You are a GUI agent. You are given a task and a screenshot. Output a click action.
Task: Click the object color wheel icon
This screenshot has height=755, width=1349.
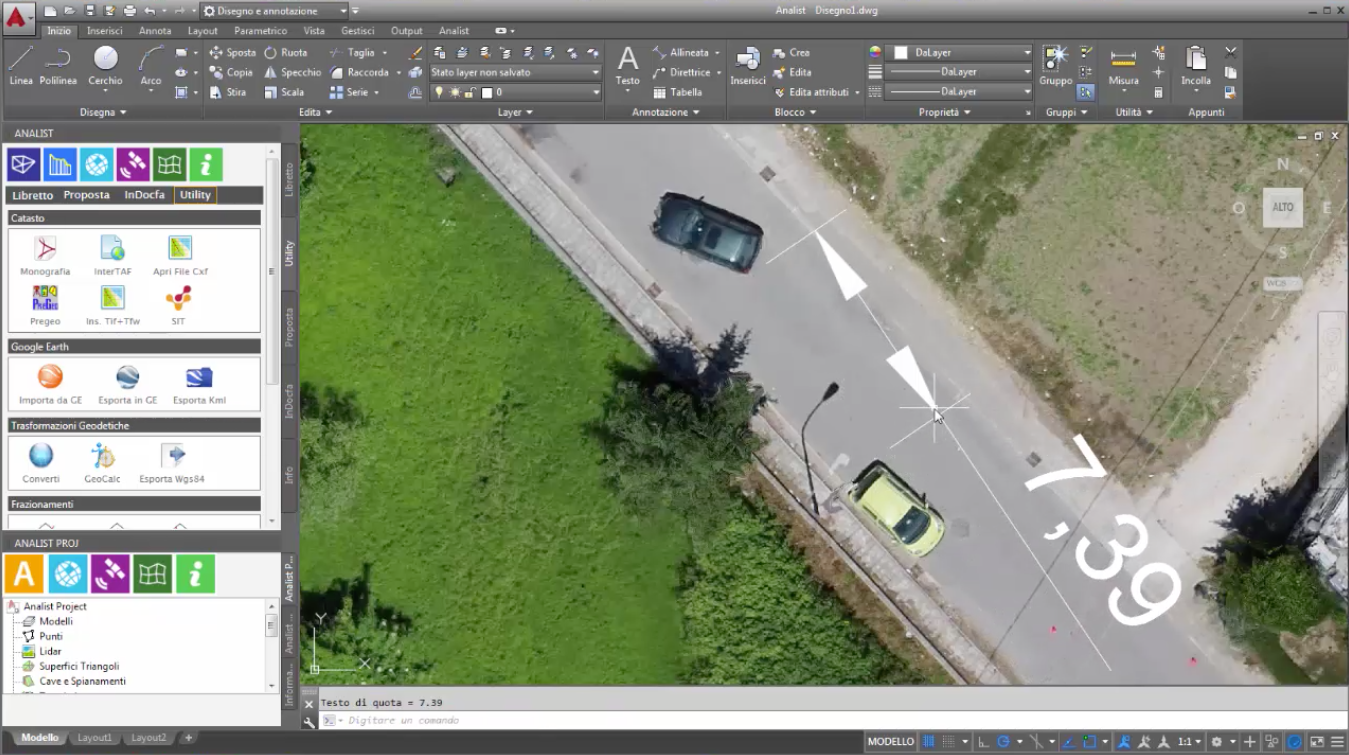[875, 52]
